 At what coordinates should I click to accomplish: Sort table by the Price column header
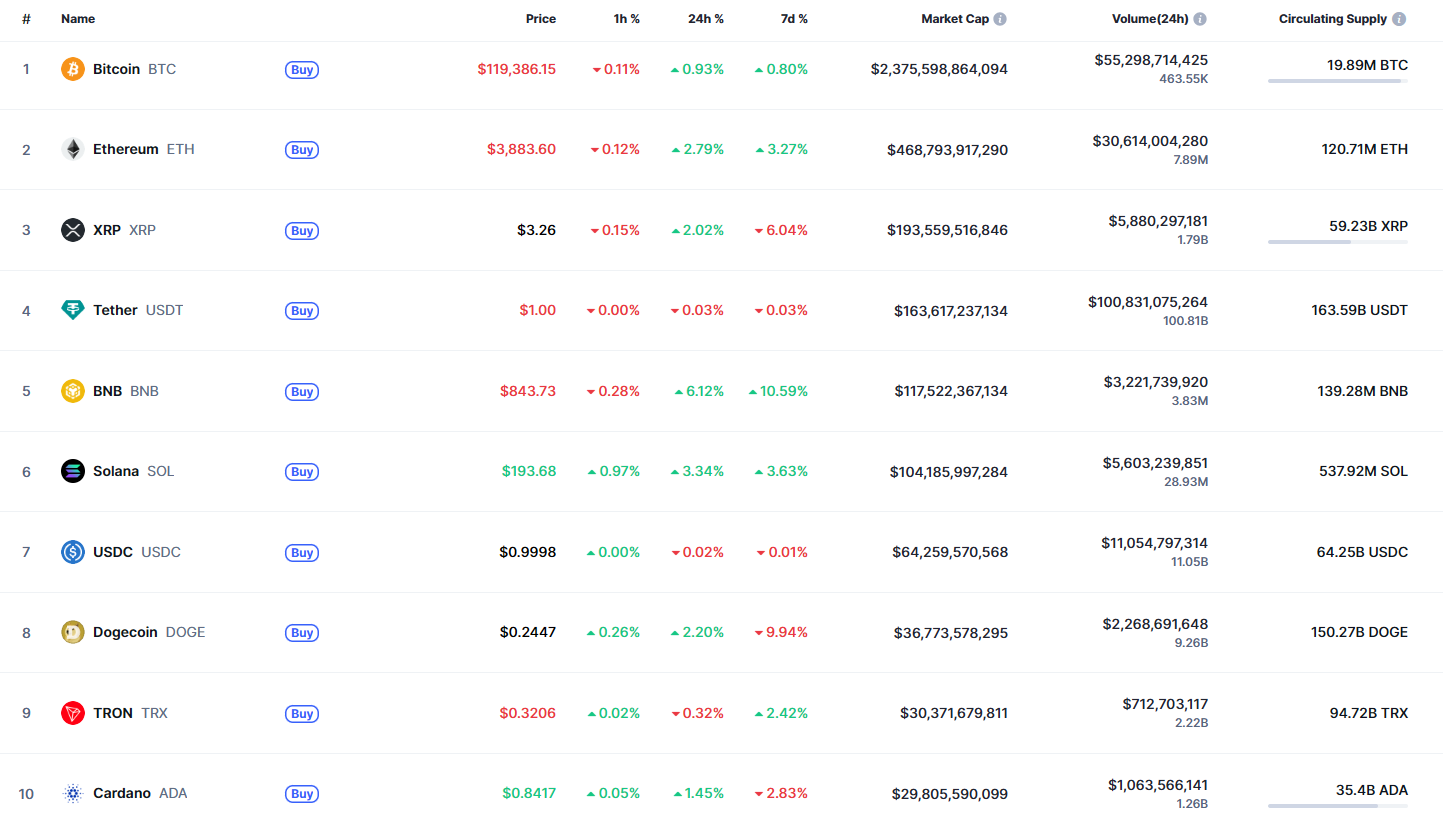(541, 19)
